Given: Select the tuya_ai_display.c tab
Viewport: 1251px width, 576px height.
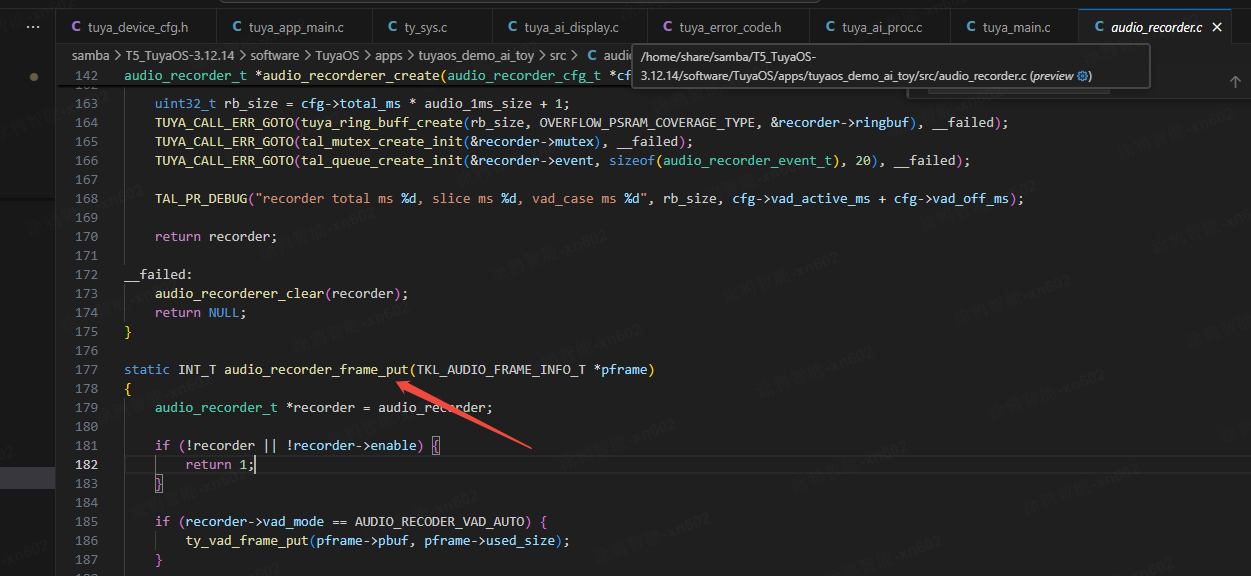Looking at the screenshot, I should (573, 28).
